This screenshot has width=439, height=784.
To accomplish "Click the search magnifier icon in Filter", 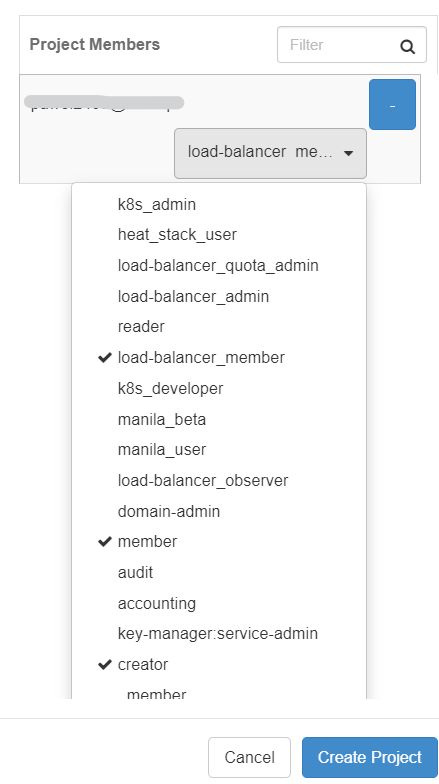I will tap(408, 47).
